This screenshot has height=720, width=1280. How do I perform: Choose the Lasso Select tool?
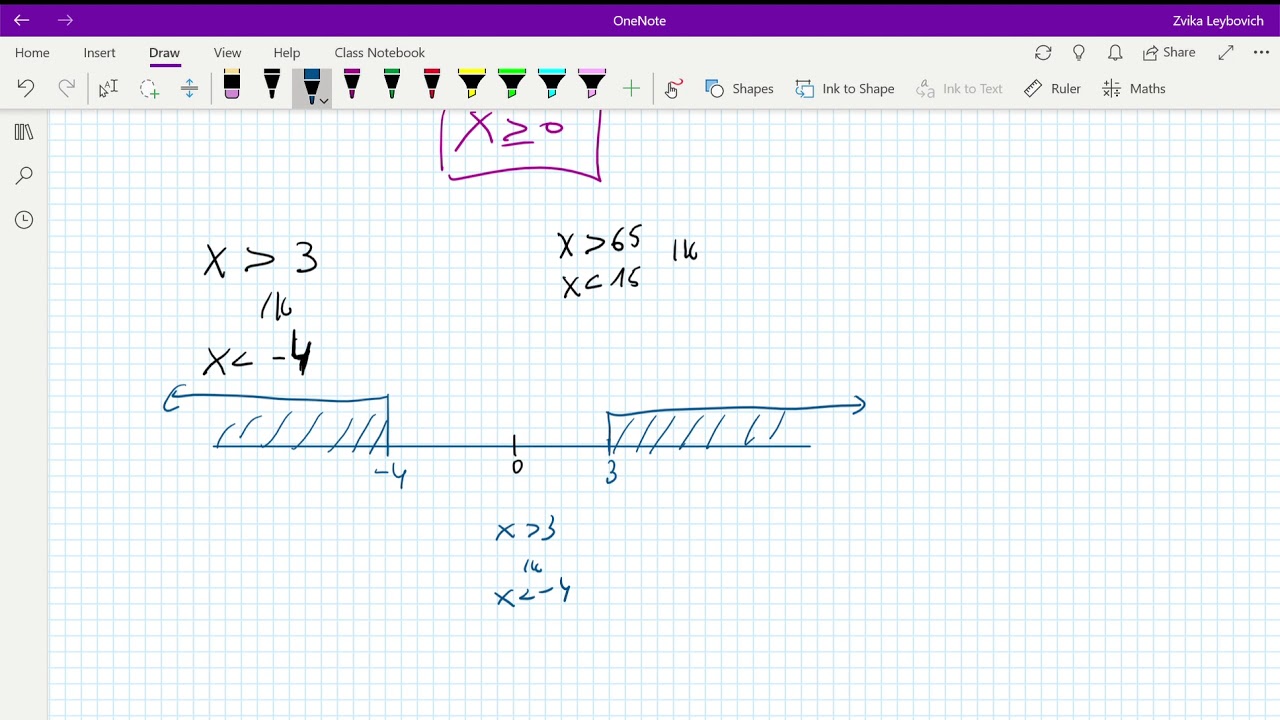click(149, 88)
